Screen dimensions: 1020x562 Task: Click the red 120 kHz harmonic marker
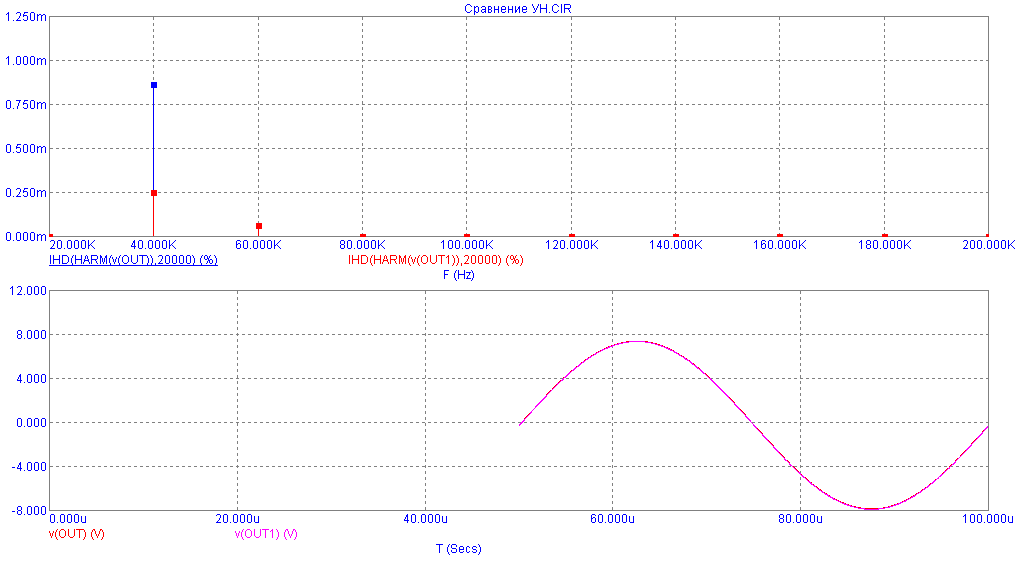click(572, 235)
